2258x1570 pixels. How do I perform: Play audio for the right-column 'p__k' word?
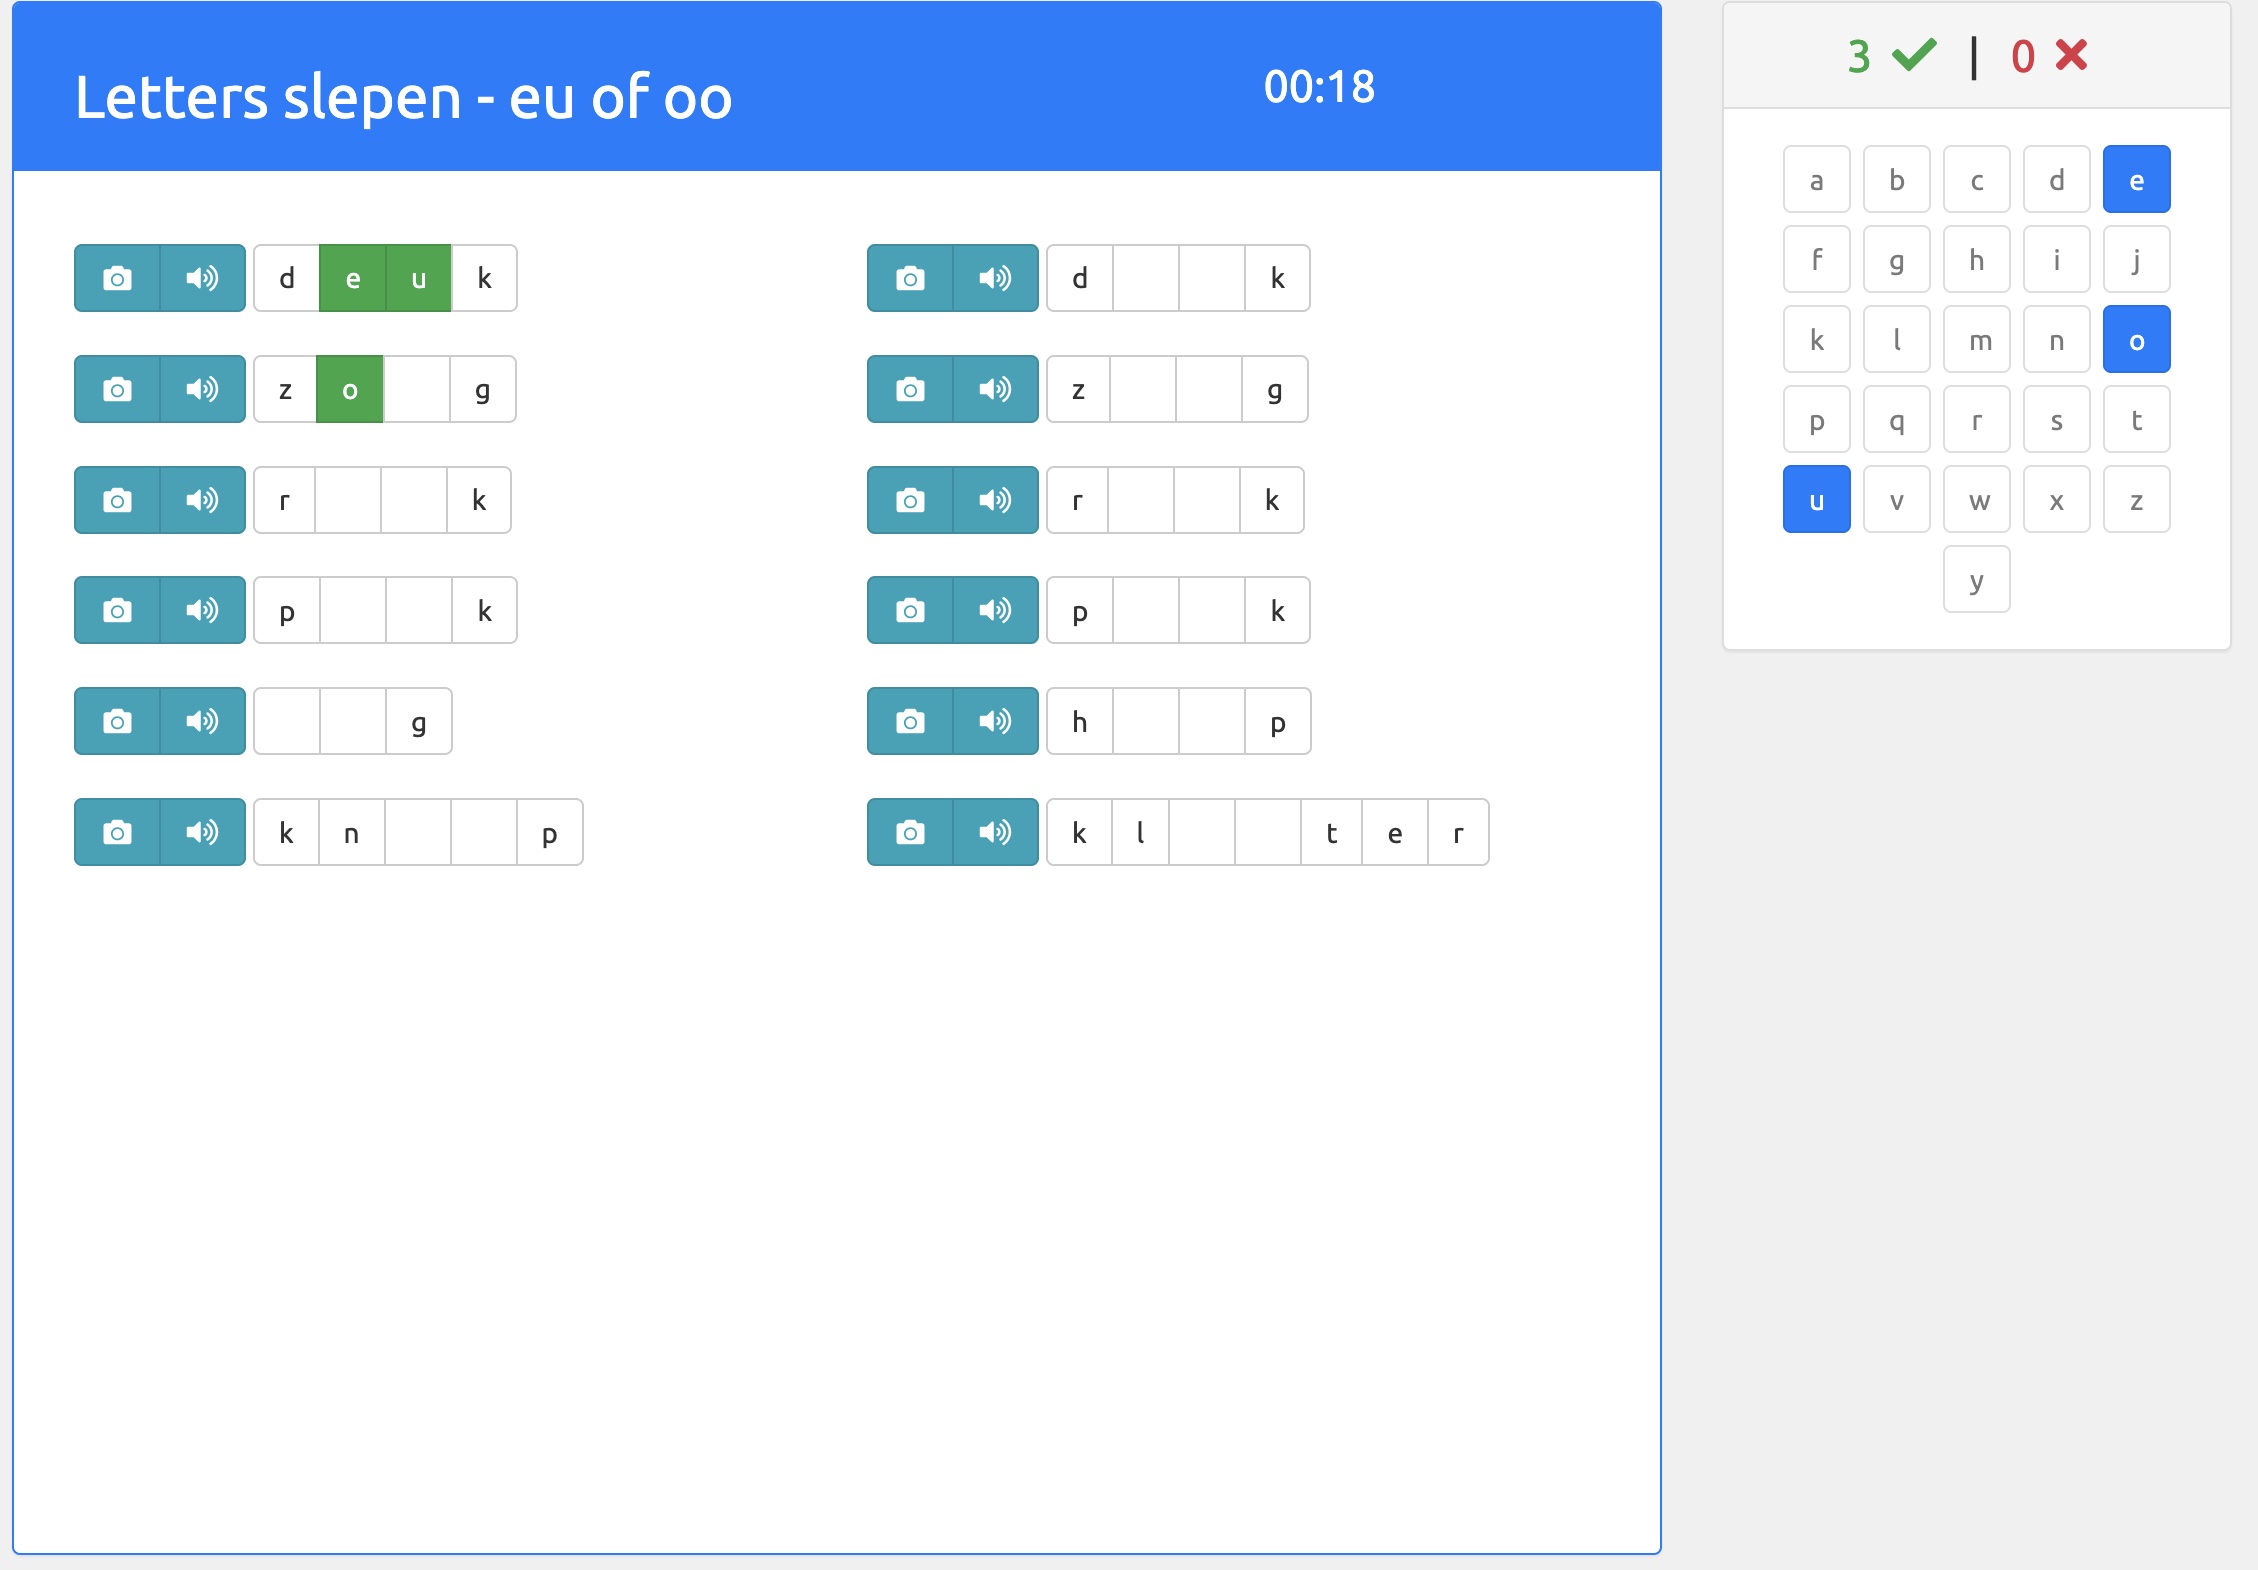[x=995, y=610]
